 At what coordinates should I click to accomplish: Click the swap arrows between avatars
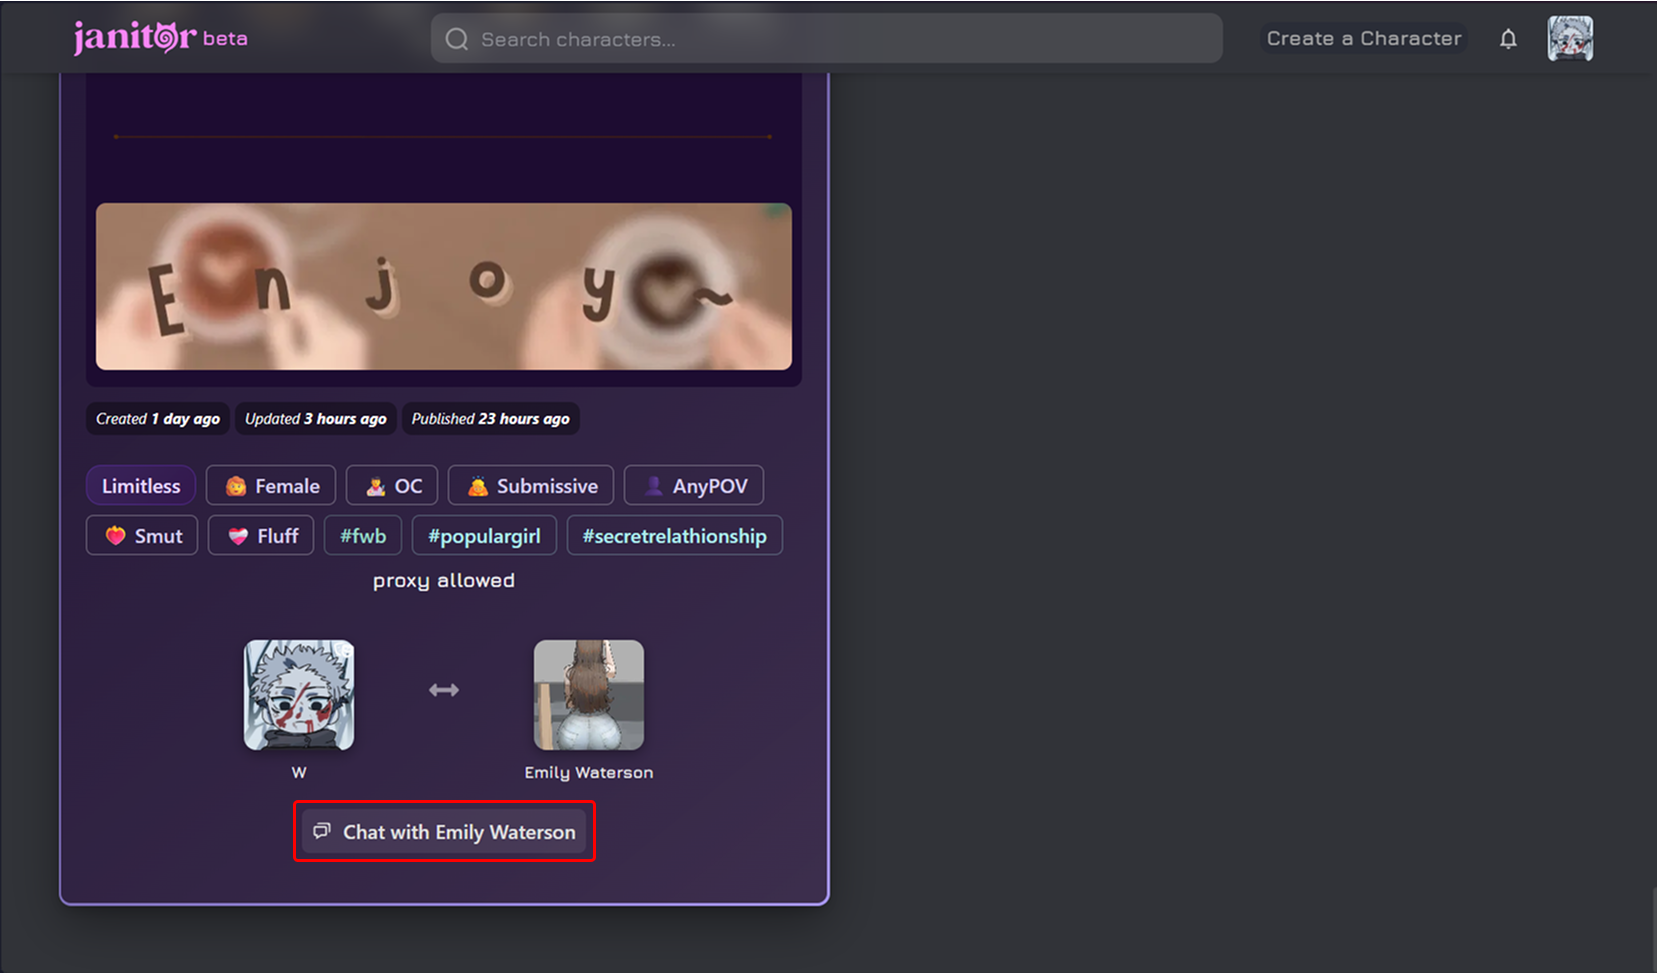pos(444,690)
